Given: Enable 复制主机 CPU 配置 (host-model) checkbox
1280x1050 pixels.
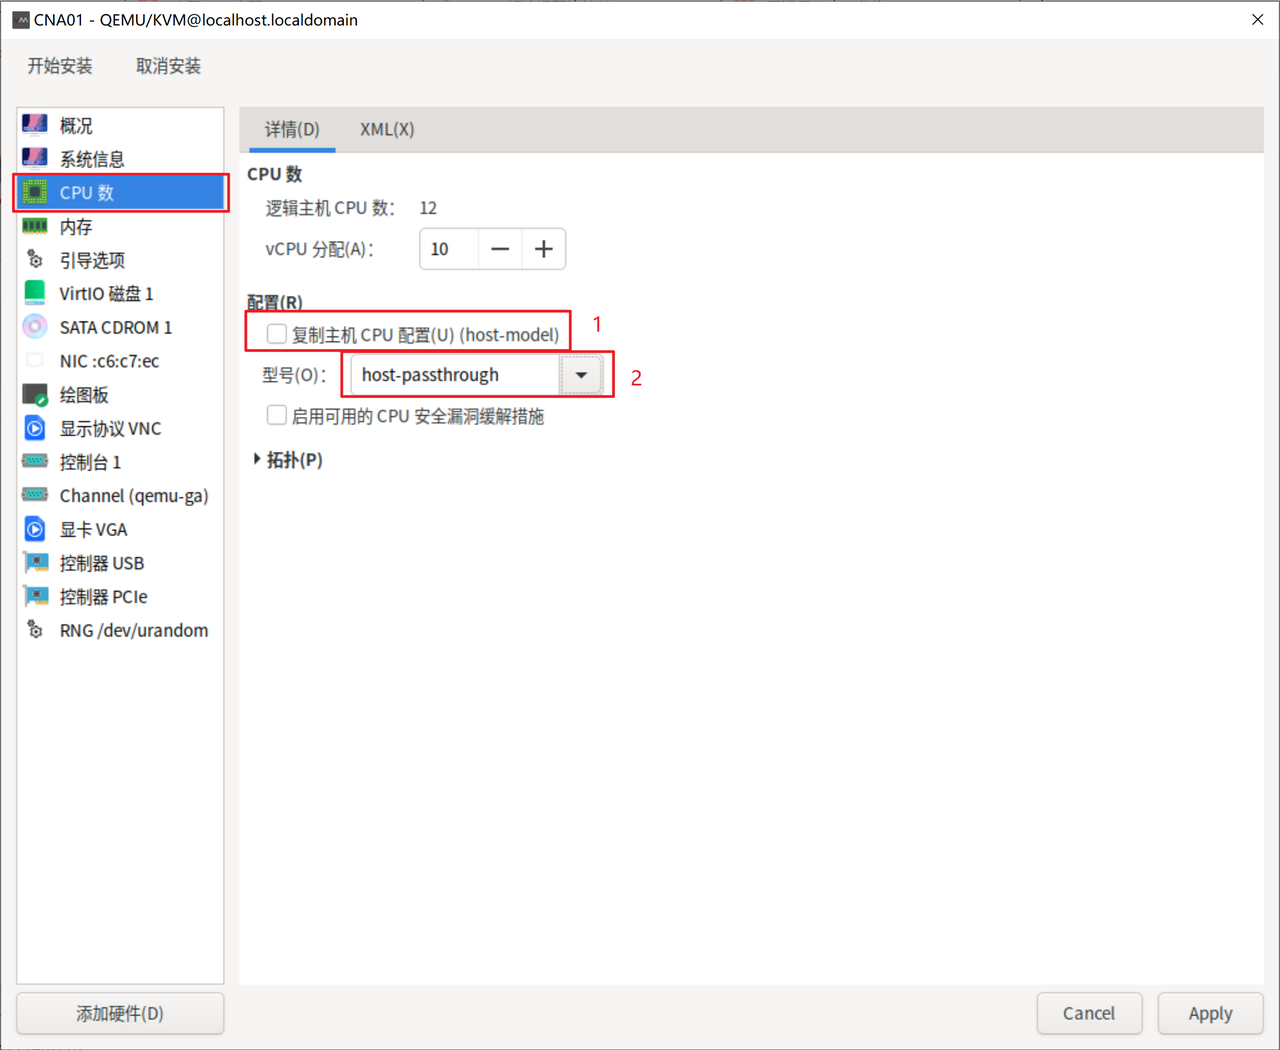Looking at the screenshot, I should point(277,334).
